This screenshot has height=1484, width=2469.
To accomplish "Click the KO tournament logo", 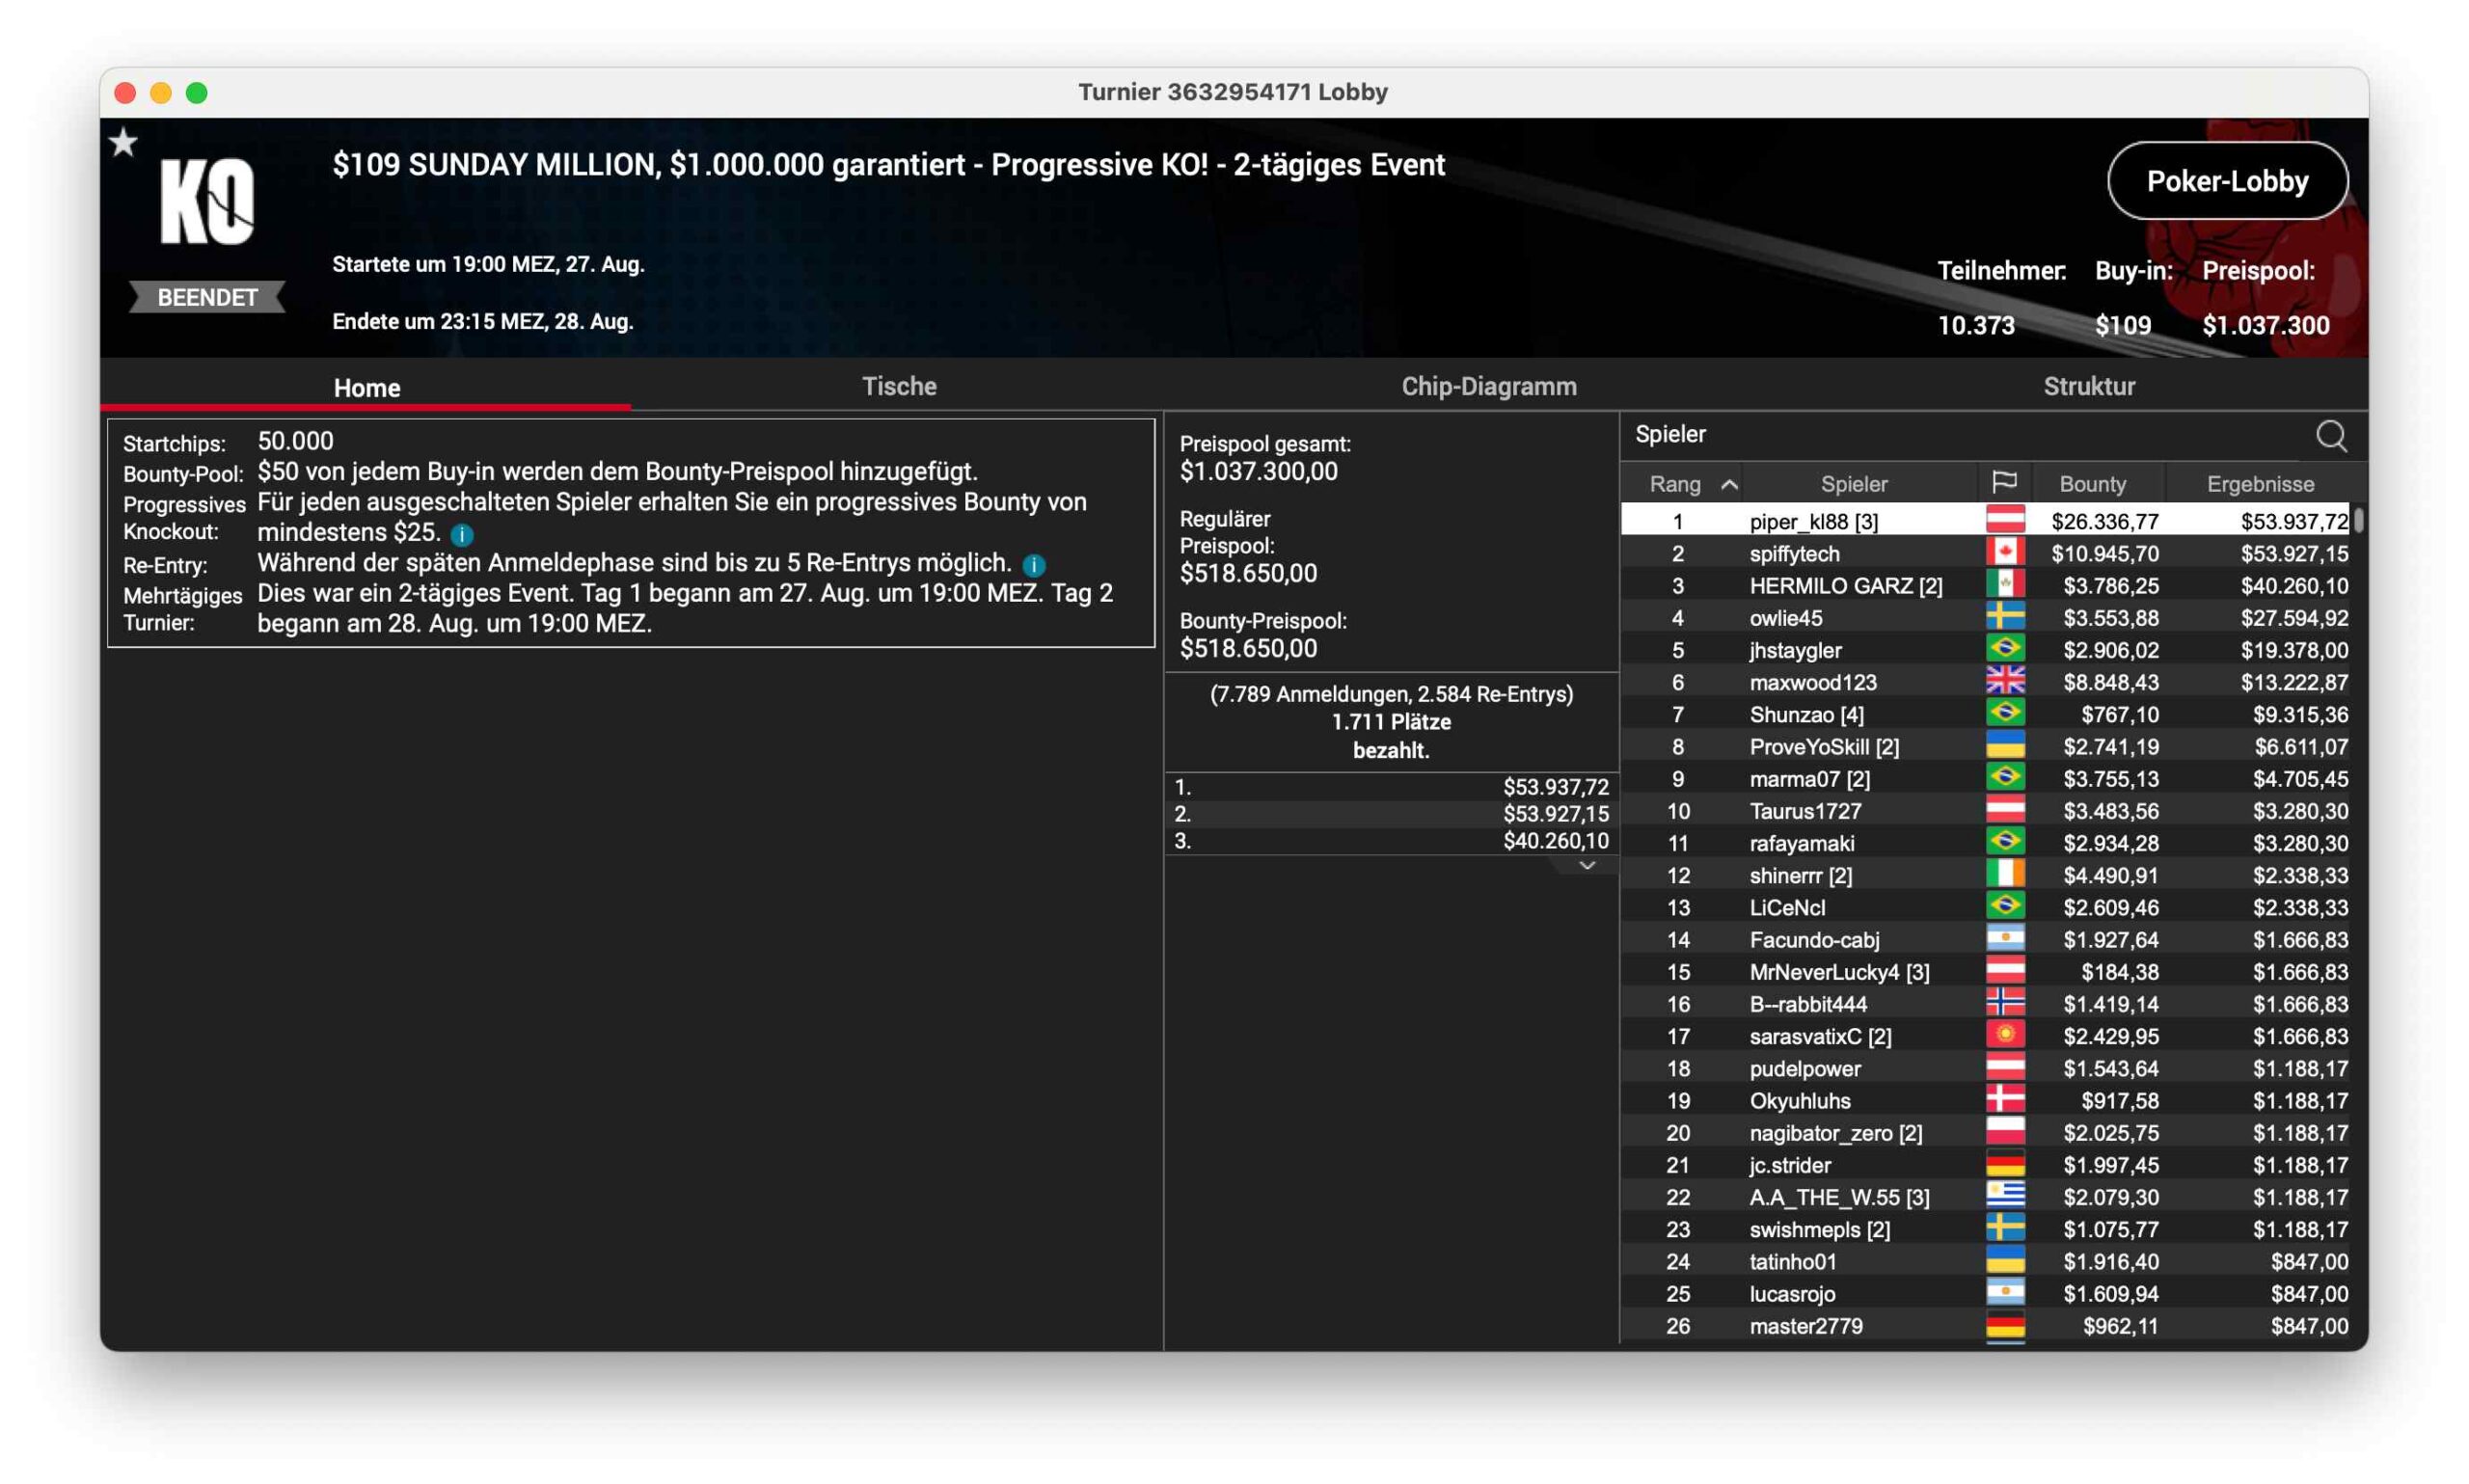I will [x=207, y=202].
